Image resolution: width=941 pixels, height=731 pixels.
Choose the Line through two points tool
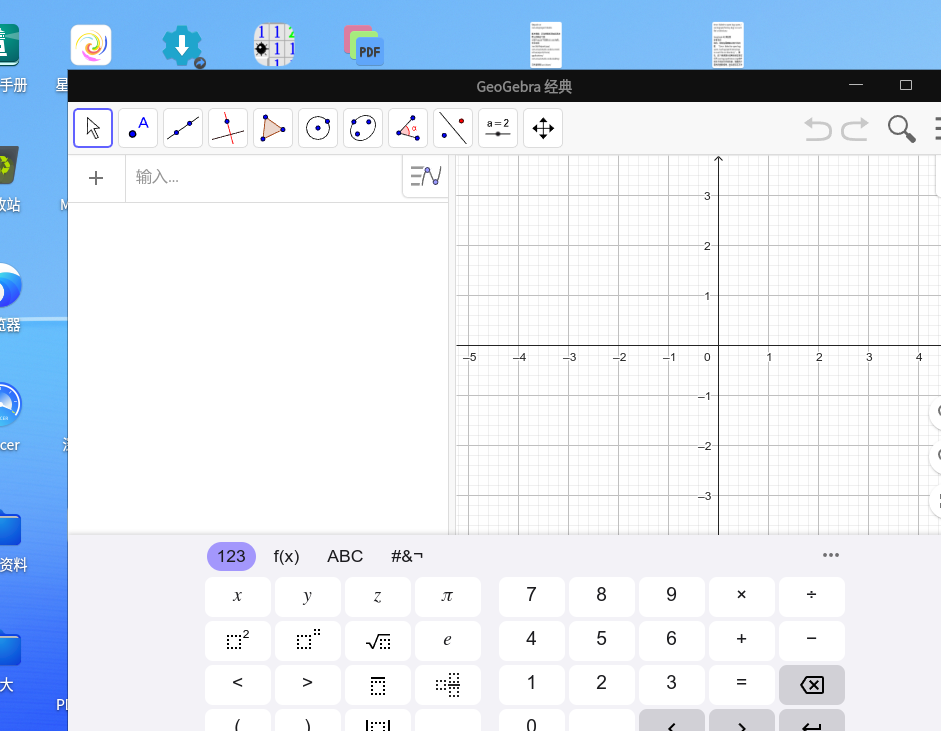(183, 128)
